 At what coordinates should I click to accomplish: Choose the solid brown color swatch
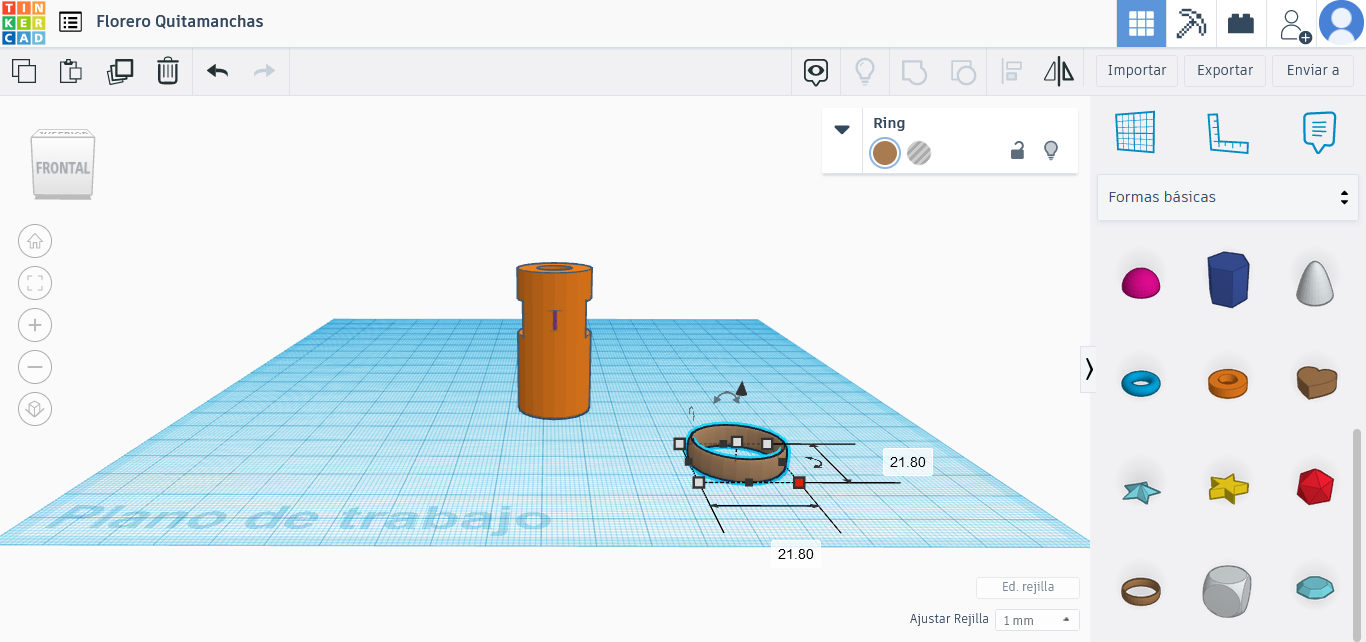point(884,153)
